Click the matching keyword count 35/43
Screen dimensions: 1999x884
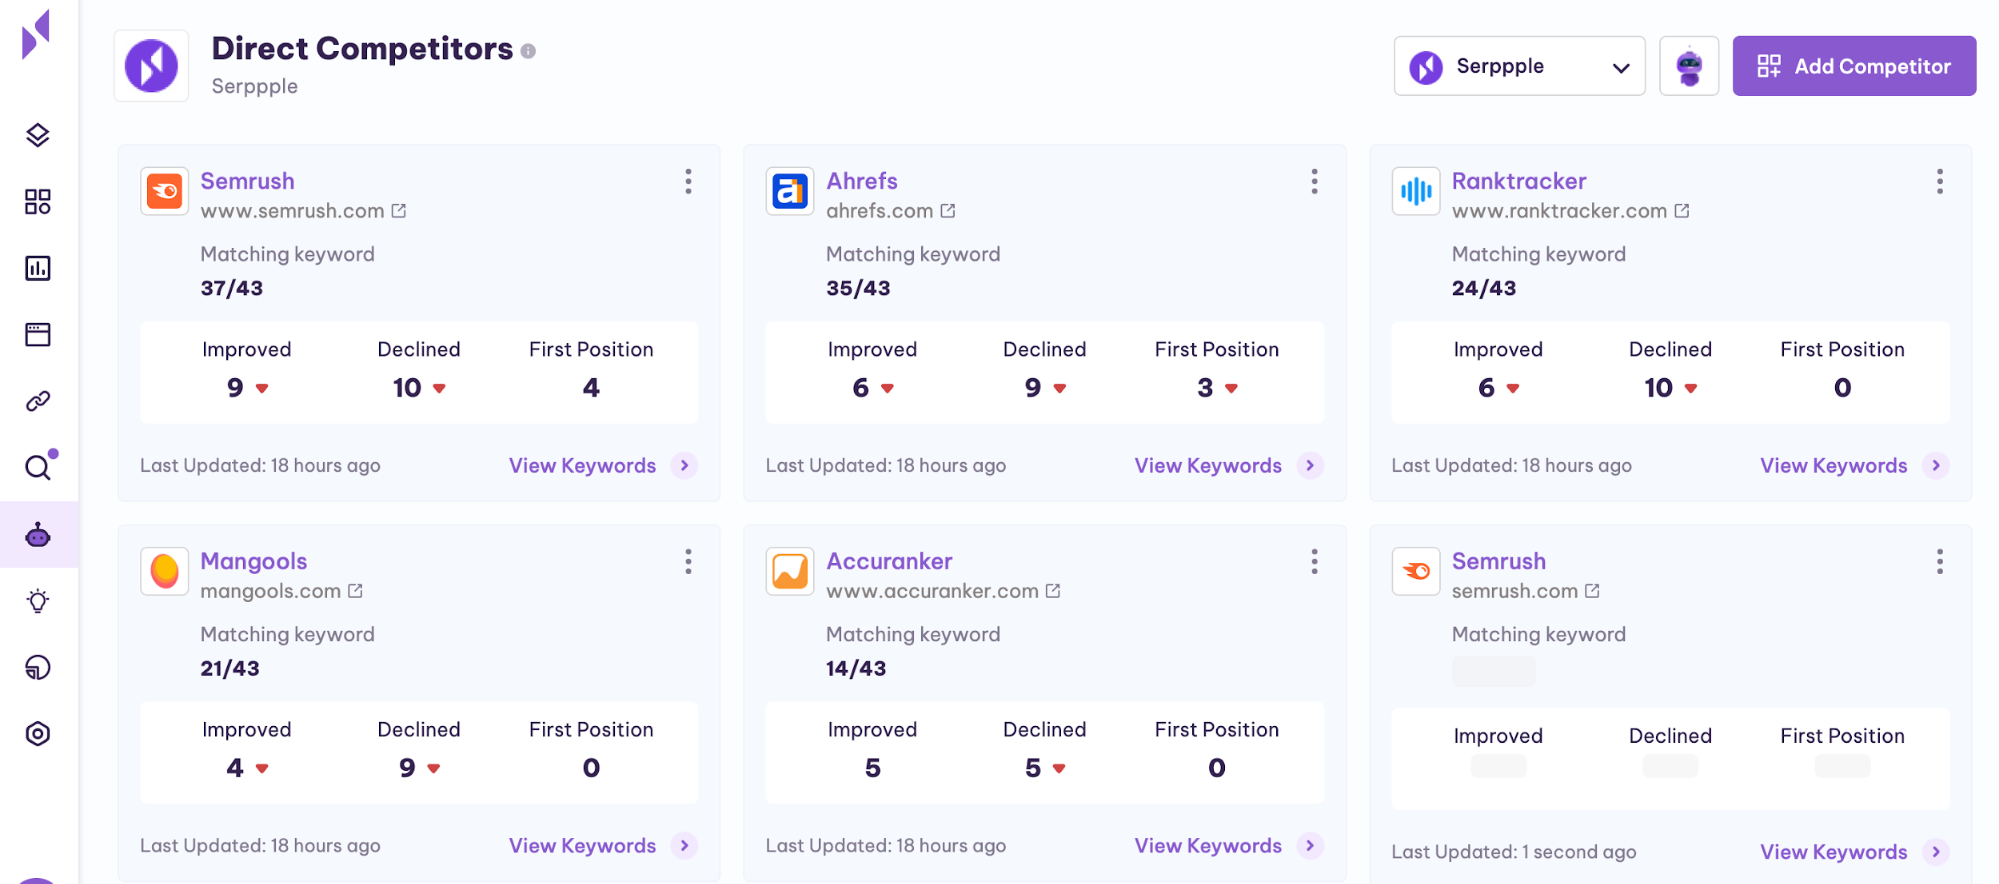click(x=858, y=288)
